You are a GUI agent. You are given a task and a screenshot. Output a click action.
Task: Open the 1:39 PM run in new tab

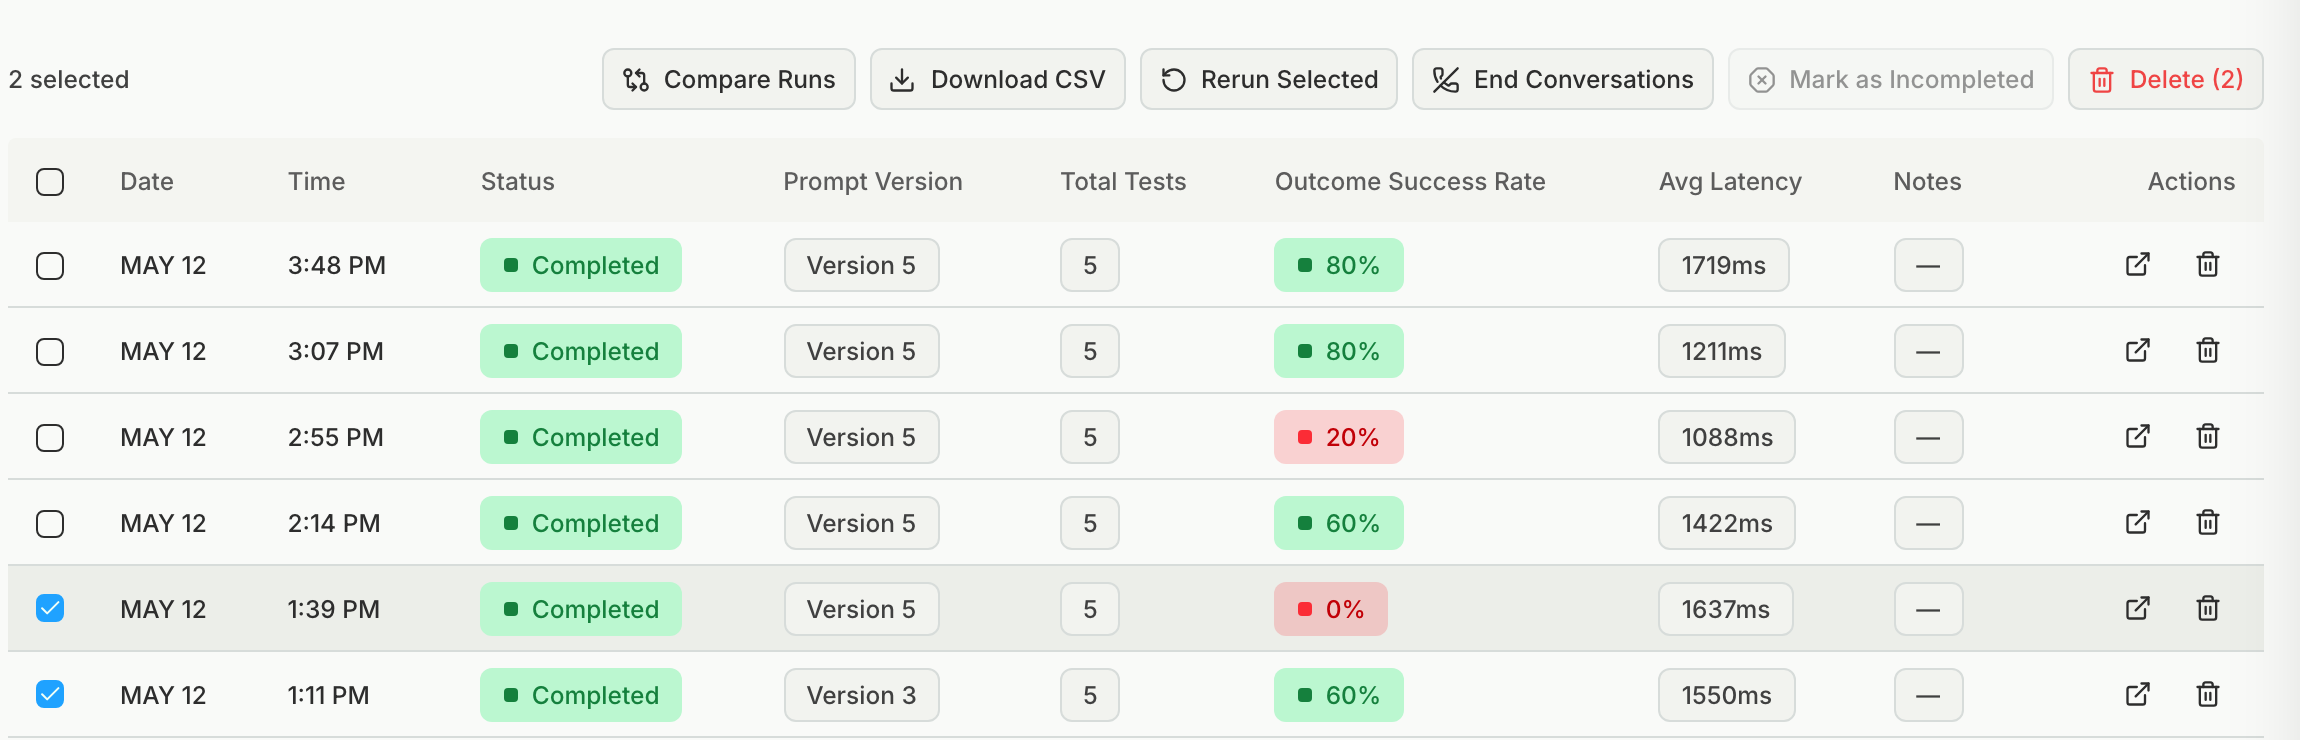click(2137, 609)
